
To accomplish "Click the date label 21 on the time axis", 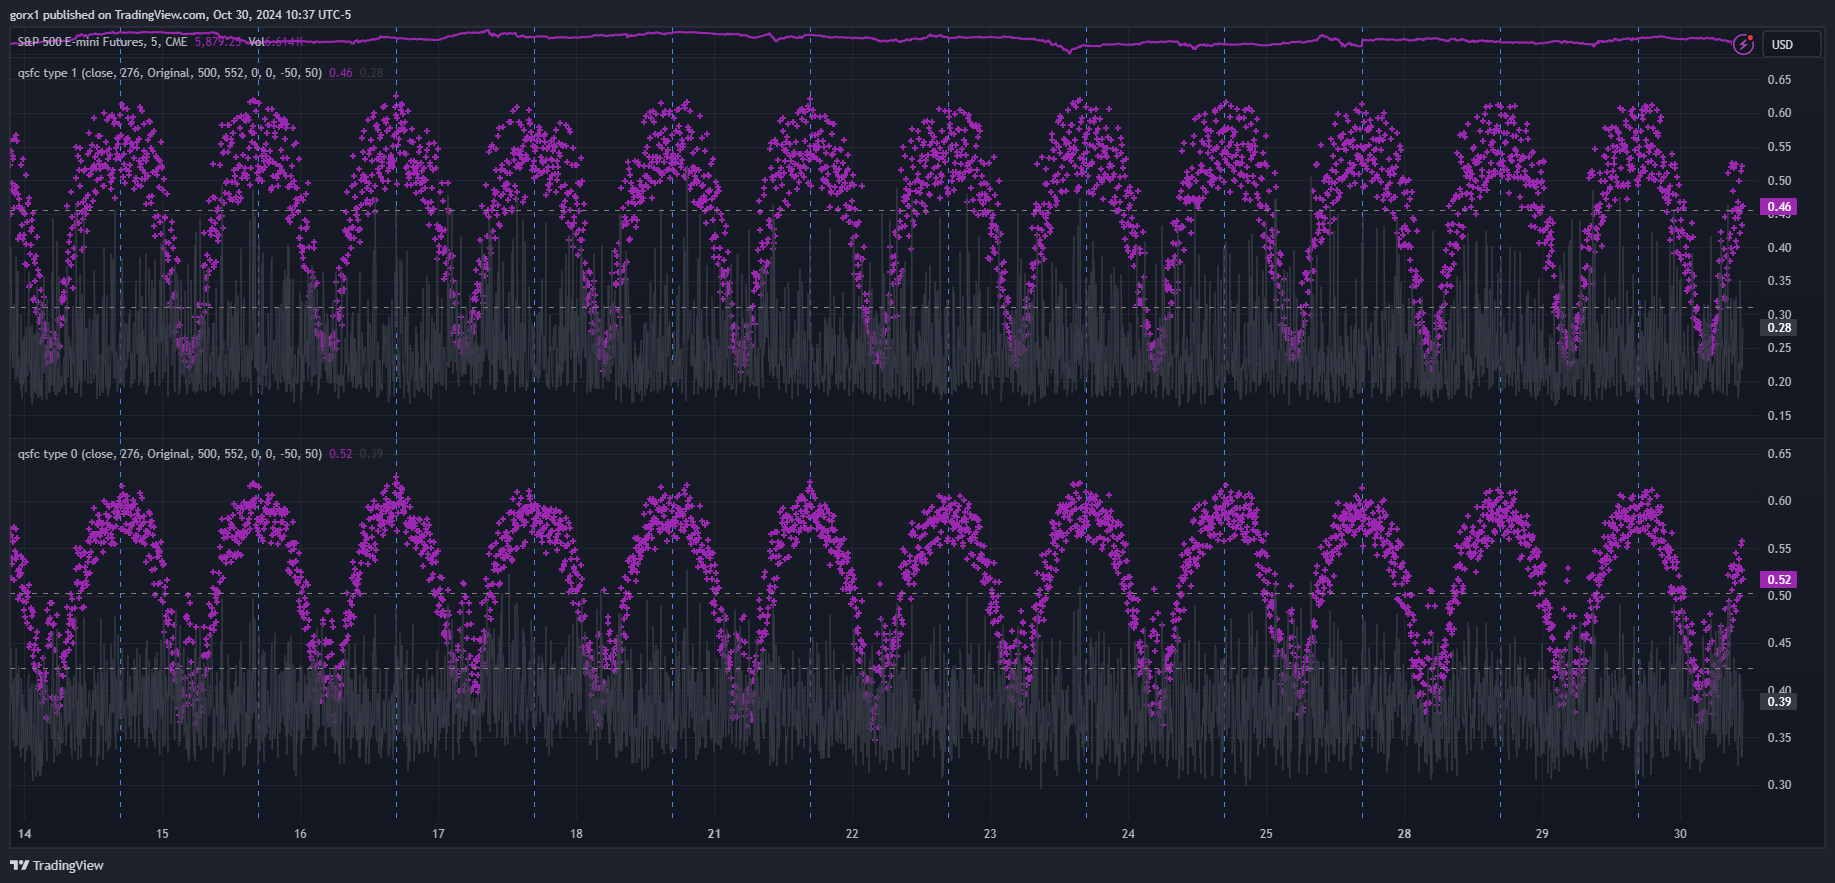I will 714,834.
